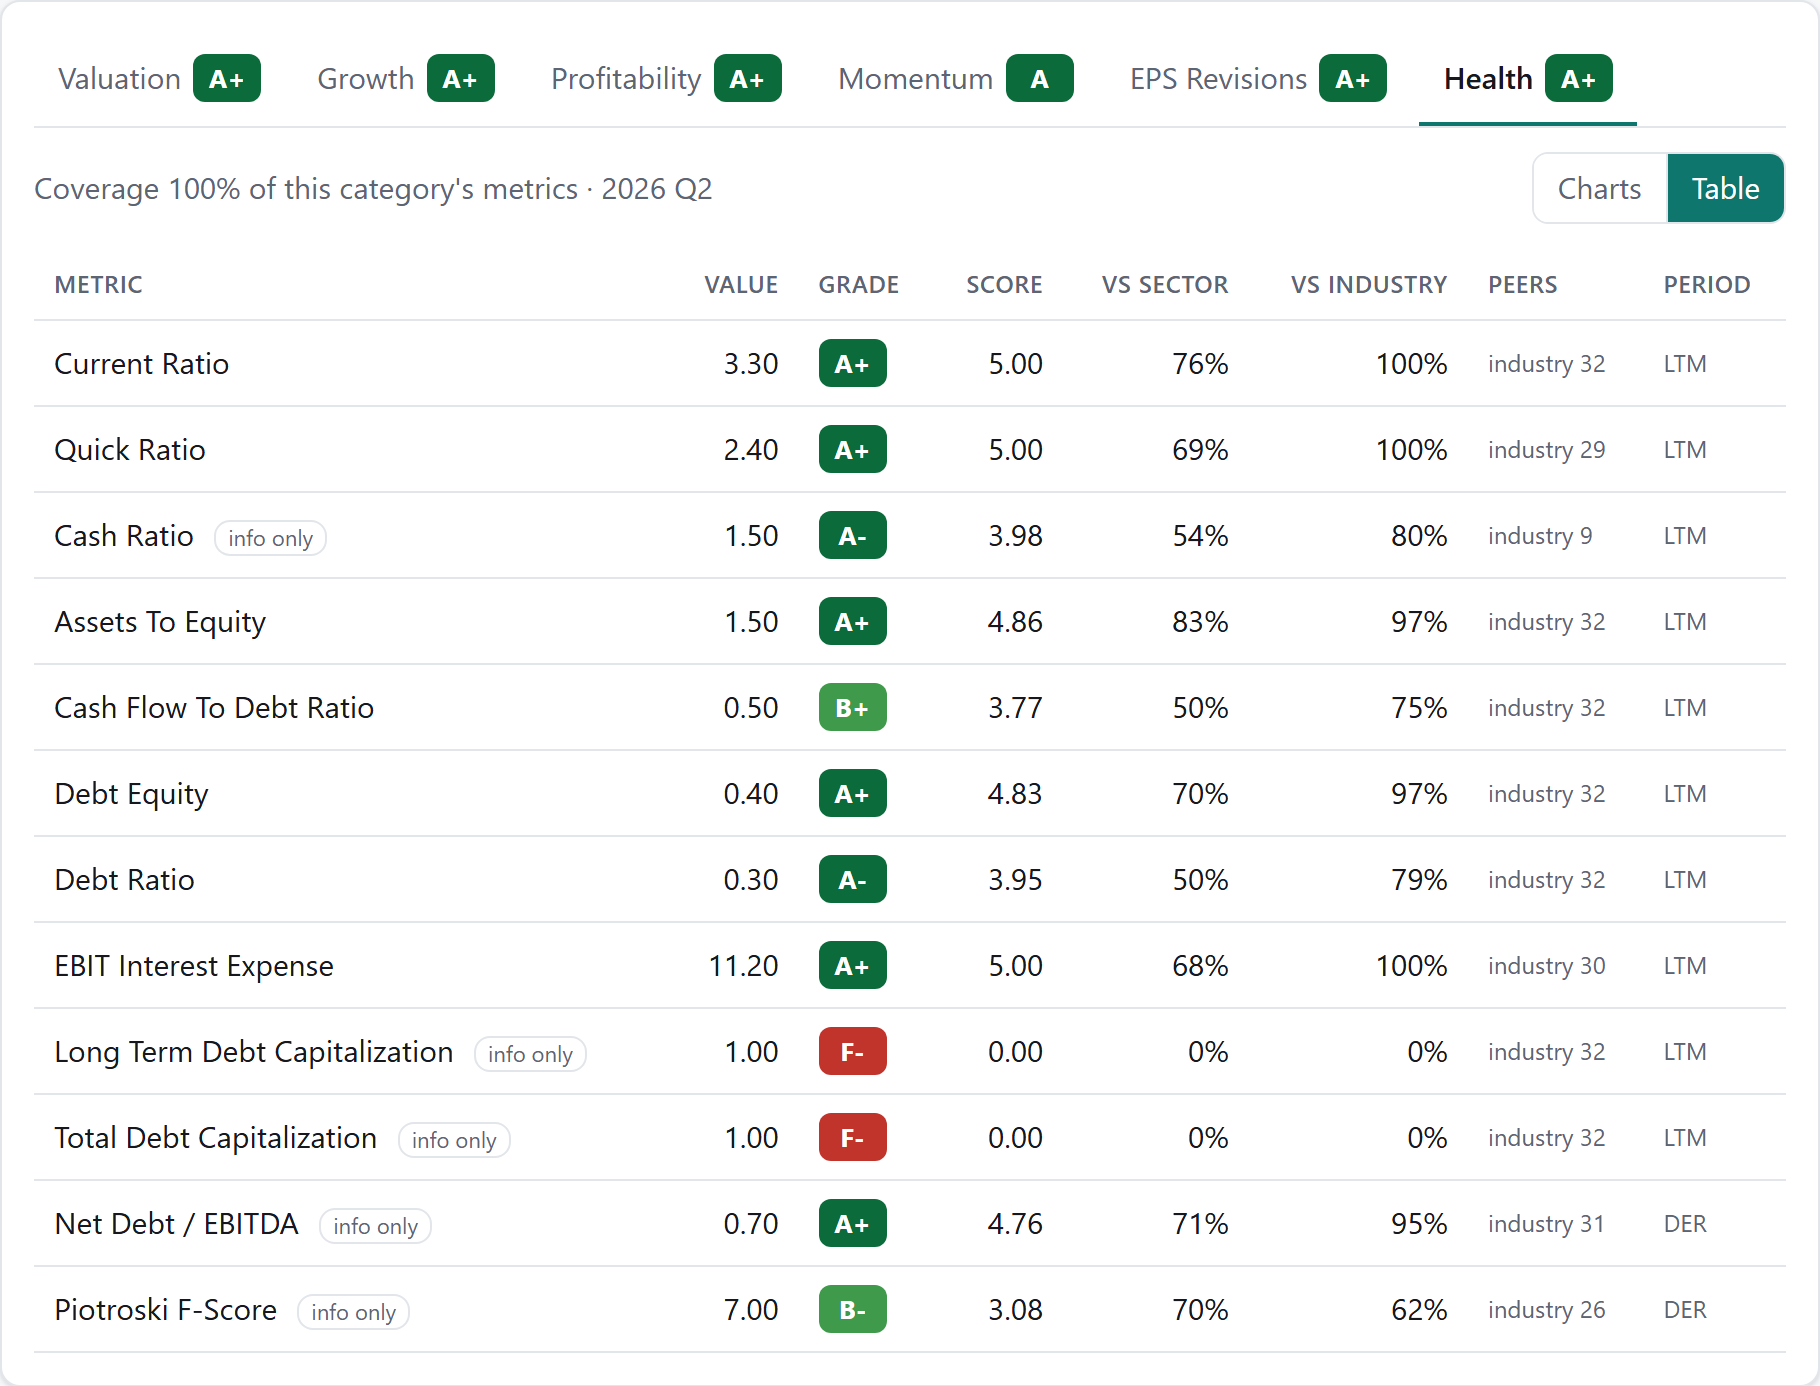This screenshot has width=1820, height=1386.
Task: Click the GRADE column header
Action: [858, 285]
